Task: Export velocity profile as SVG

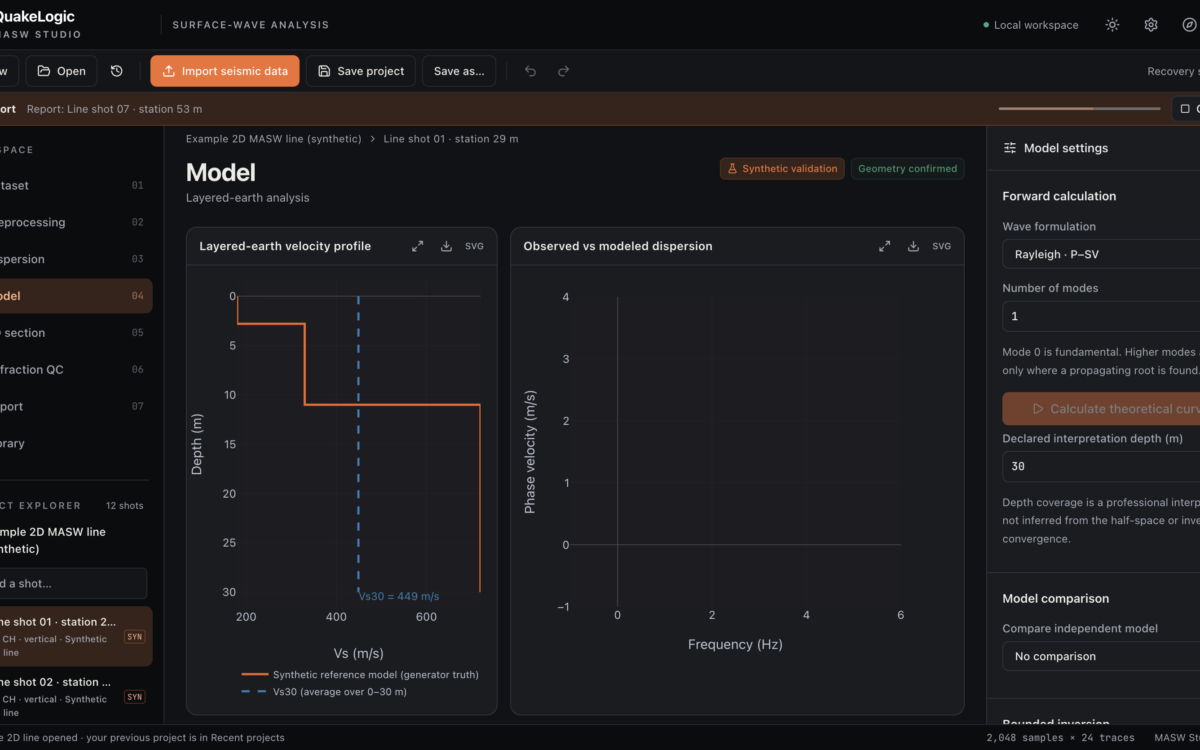Action: pos(474,246)
